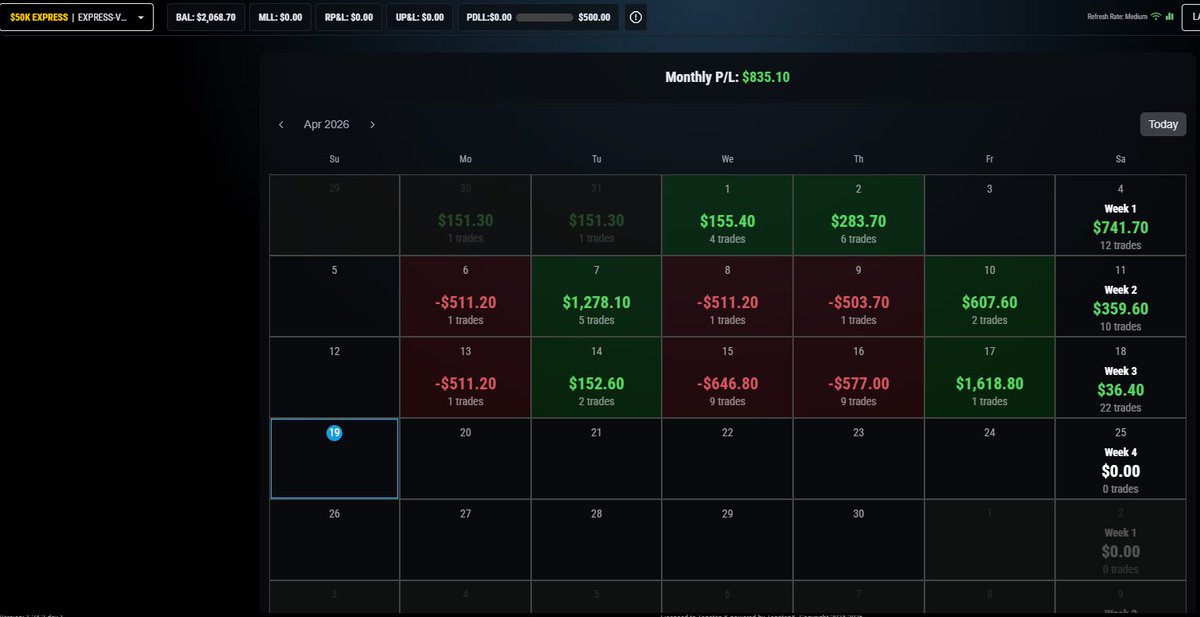Select empty April 29 cell
The width and height of the screenshot is (1200, 617).
click(727, 539)
